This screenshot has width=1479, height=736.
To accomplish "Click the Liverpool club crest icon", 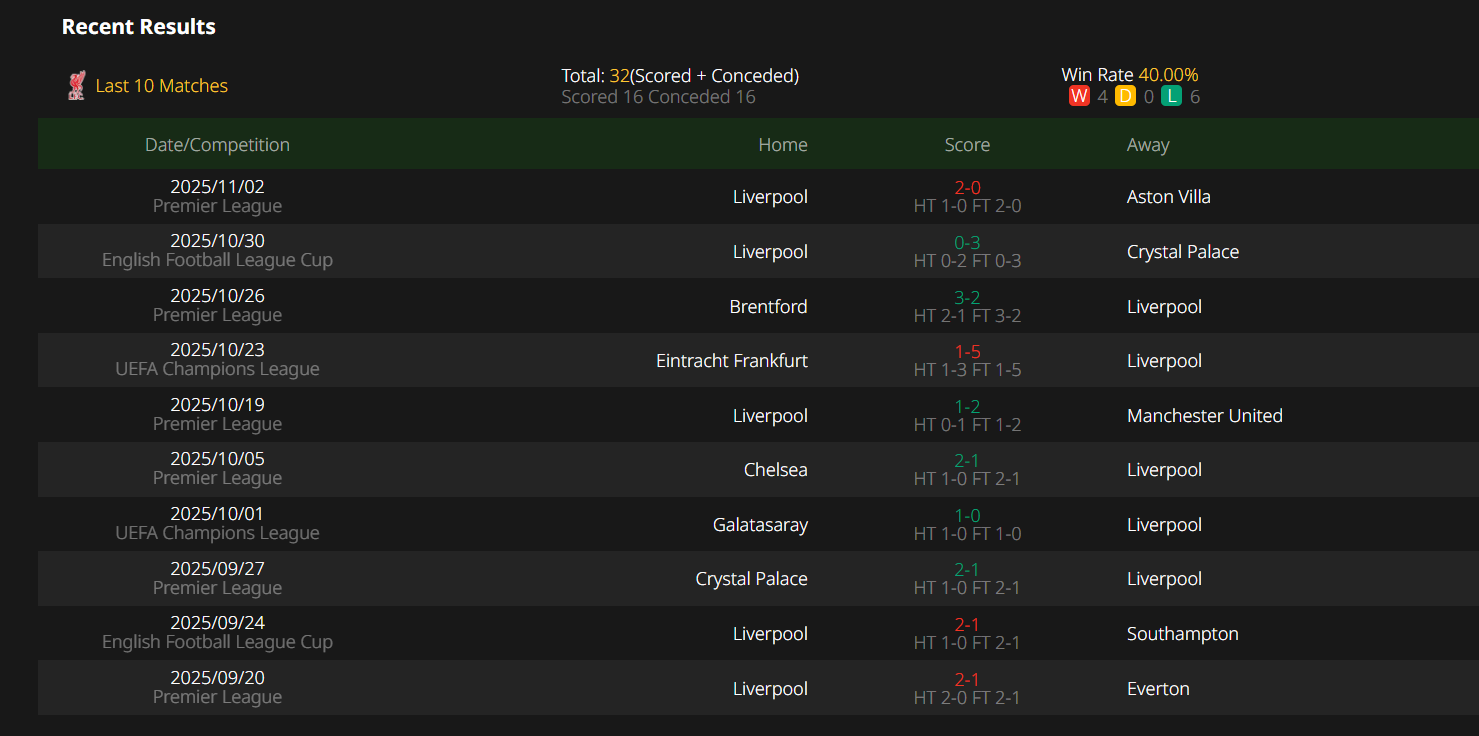I will pyautogui.click(x=76, y=86).
